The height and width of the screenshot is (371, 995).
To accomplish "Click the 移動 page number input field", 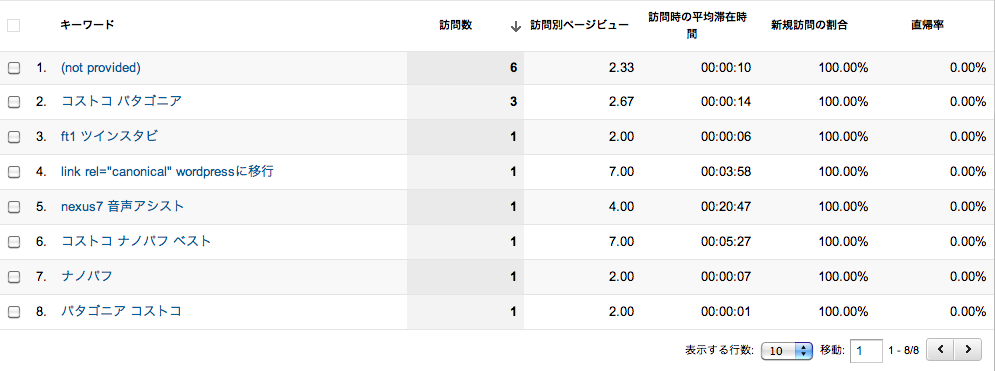I will 867,350.
